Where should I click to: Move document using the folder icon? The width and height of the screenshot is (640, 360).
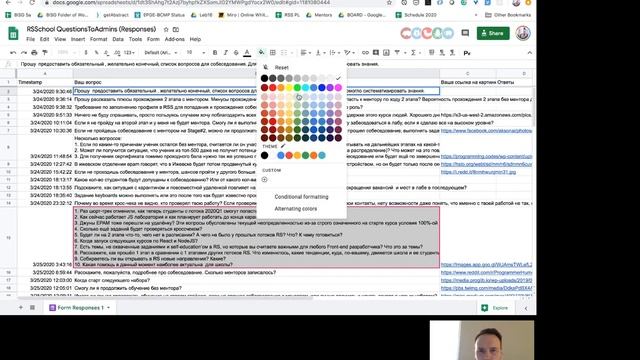176,29
